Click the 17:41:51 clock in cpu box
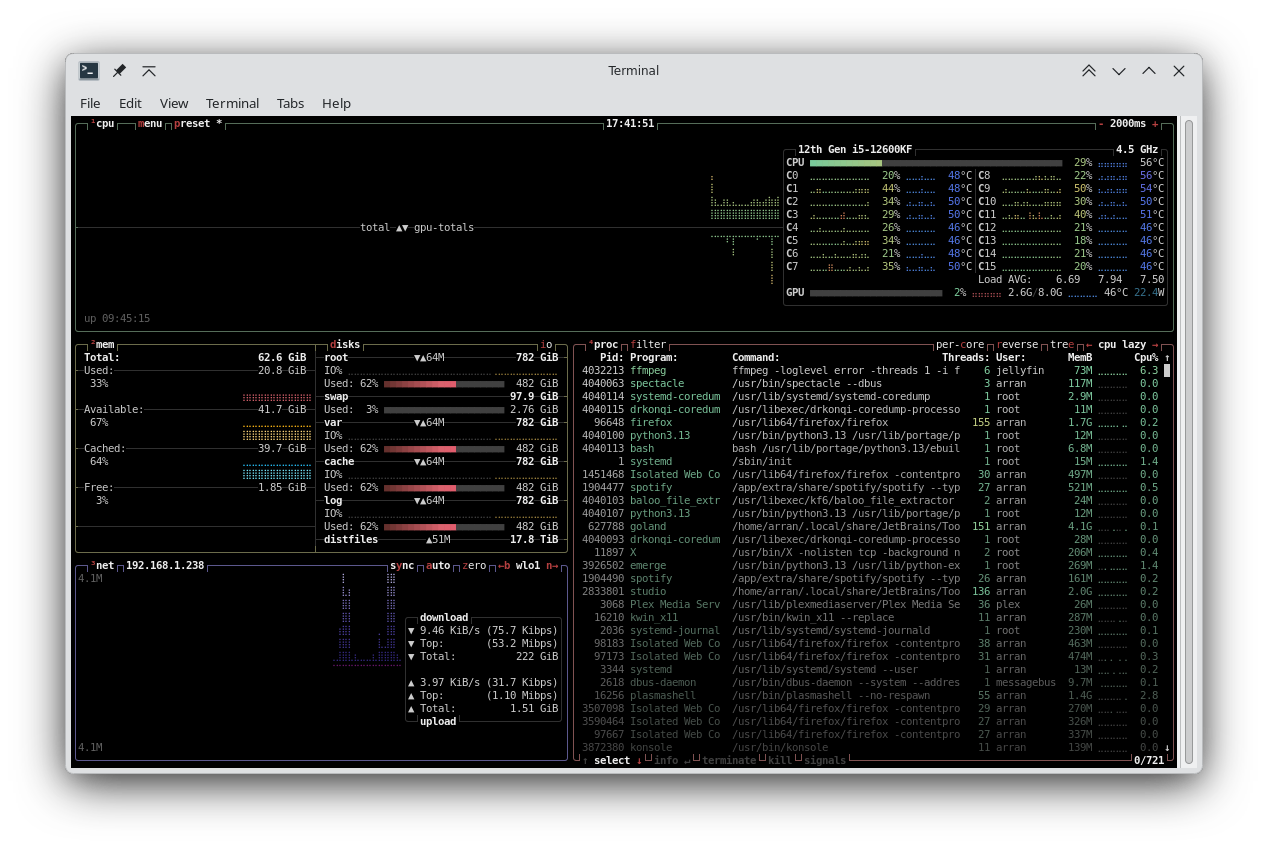Image resolution: width=1268 pixels, height=851 pixels. point(630,124)
